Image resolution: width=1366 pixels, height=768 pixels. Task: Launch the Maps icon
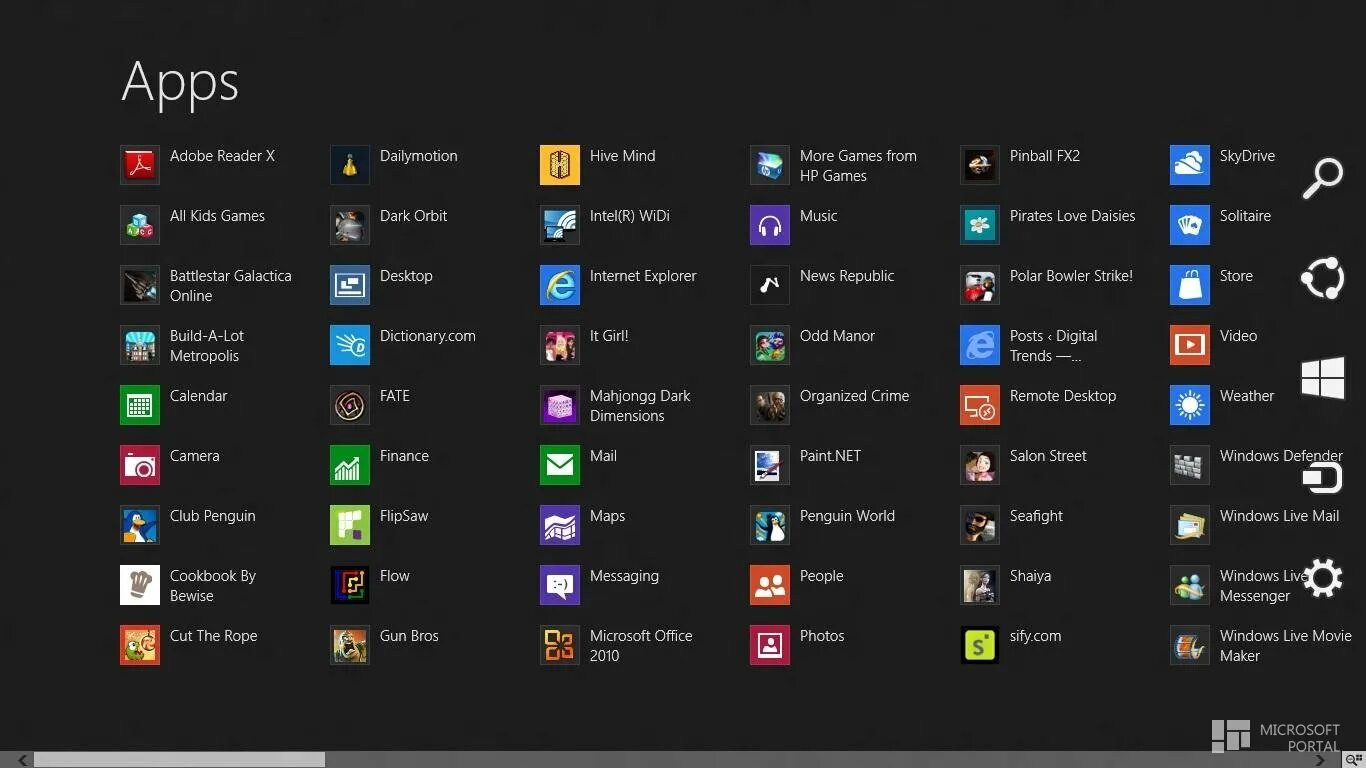pyautogui.click(x=560, y=525)
